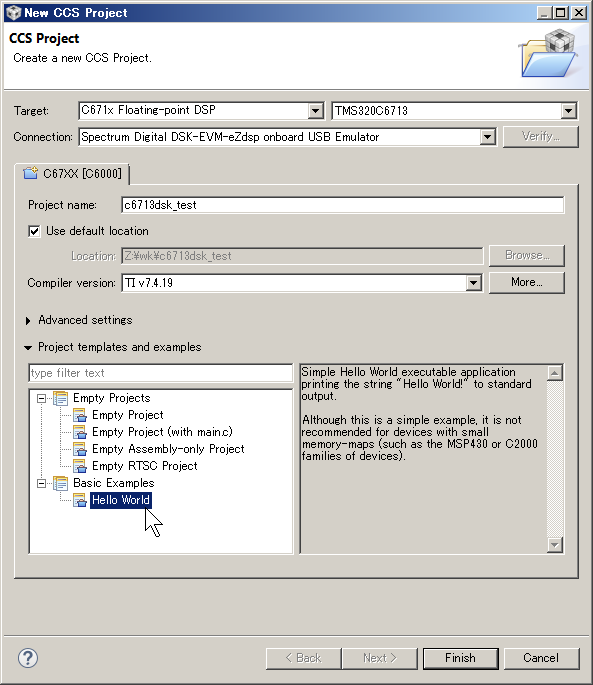Viewport: 593px width, 685px height.
Task: Select the C67XX [C6000] tab
Action: pyautogui.click(x=73, y=174)
